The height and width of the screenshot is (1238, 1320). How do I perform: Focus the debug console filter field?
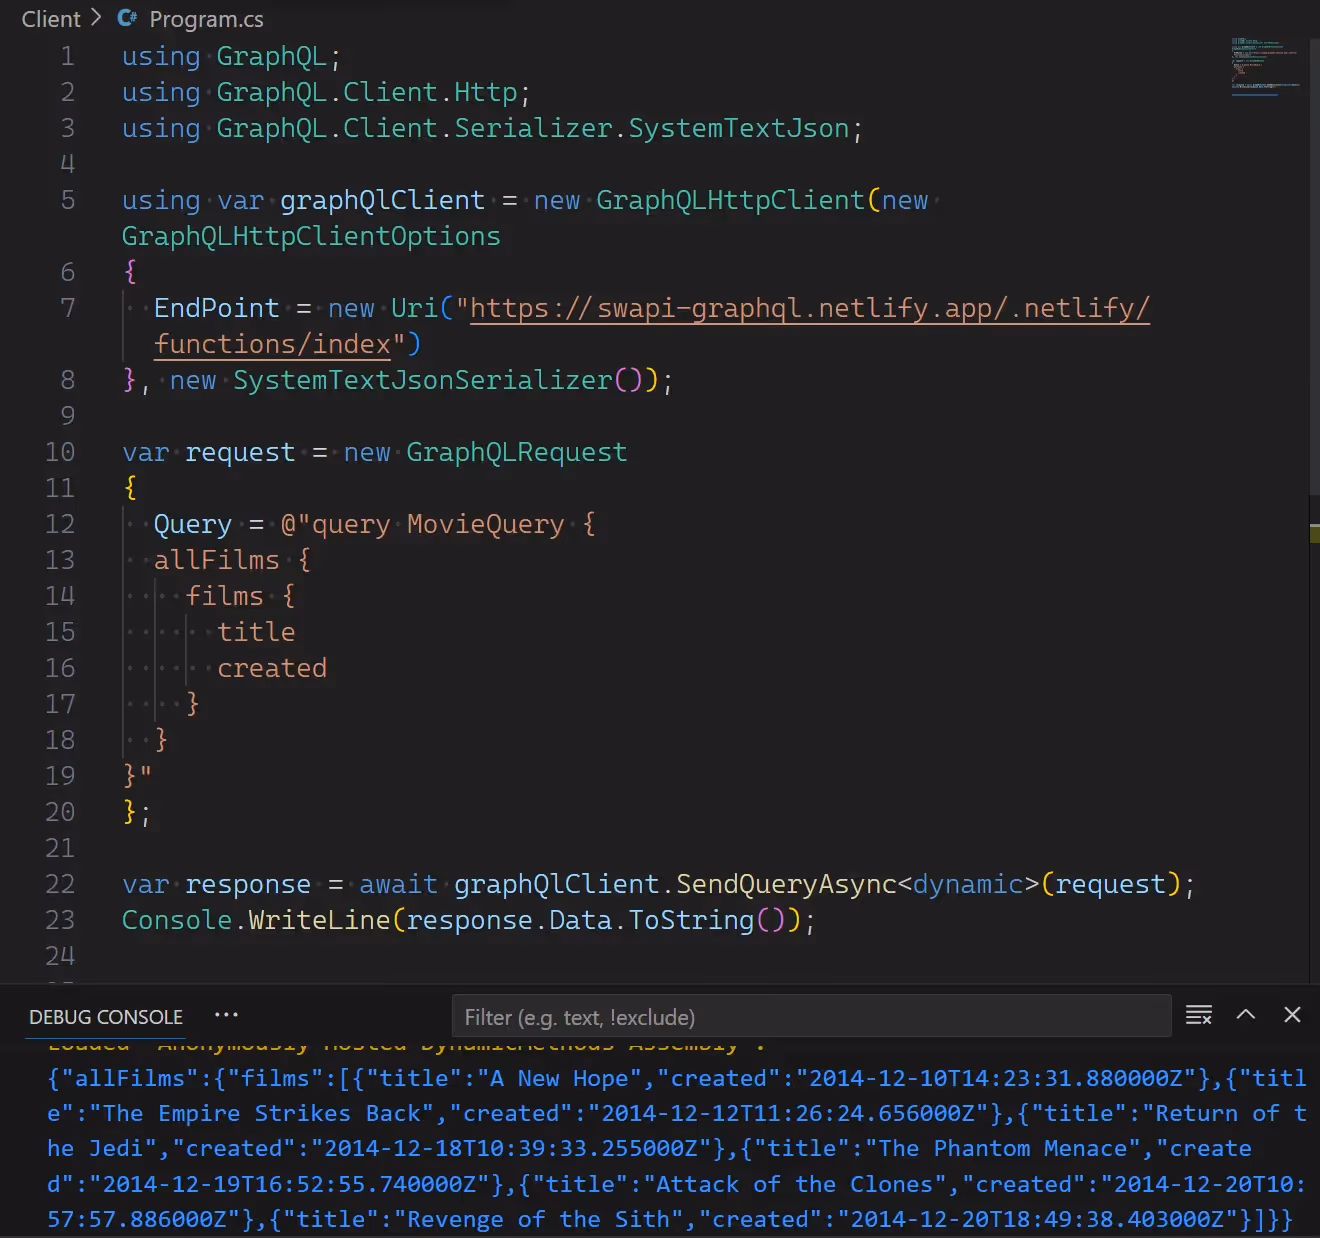812,1016
